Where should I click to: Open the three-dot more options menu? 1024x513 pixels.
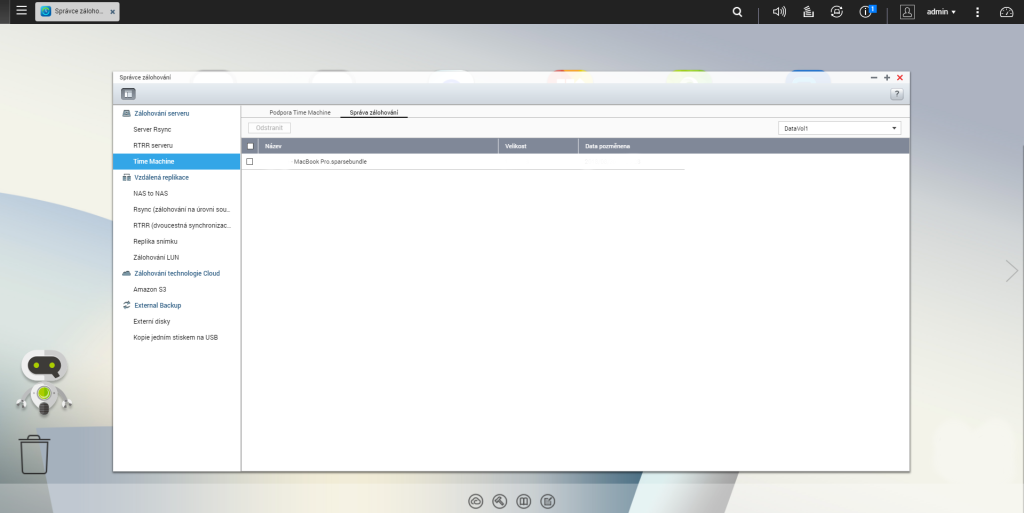coord(978,12)
